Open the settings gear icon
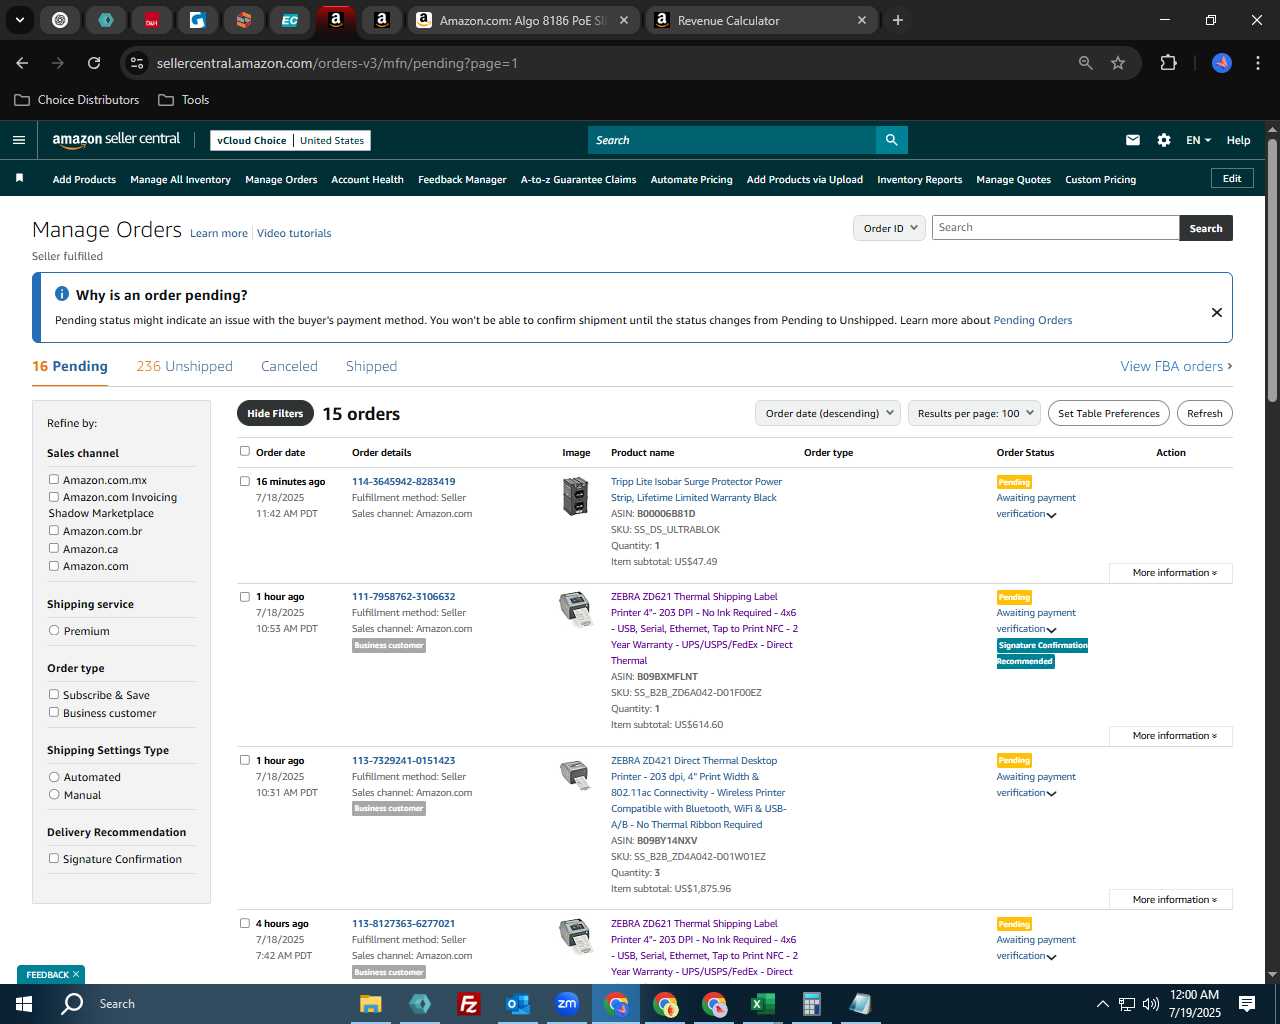 point(1164,140)
